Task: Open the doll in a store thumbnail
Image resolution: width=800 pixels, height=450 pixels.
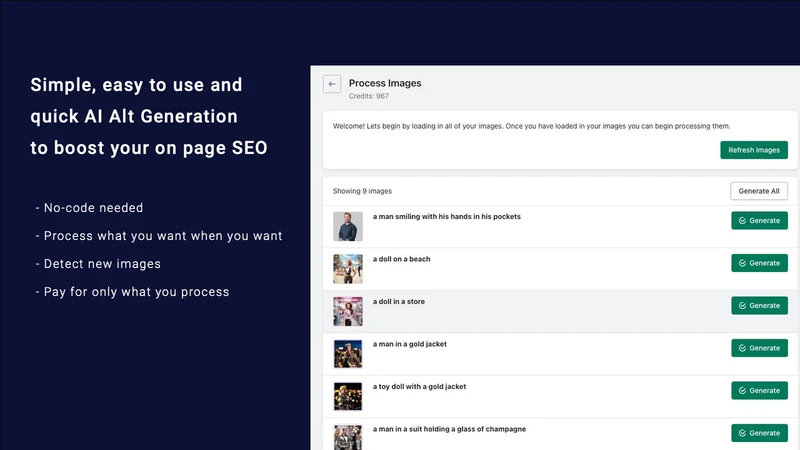Action: click(348, 311)
